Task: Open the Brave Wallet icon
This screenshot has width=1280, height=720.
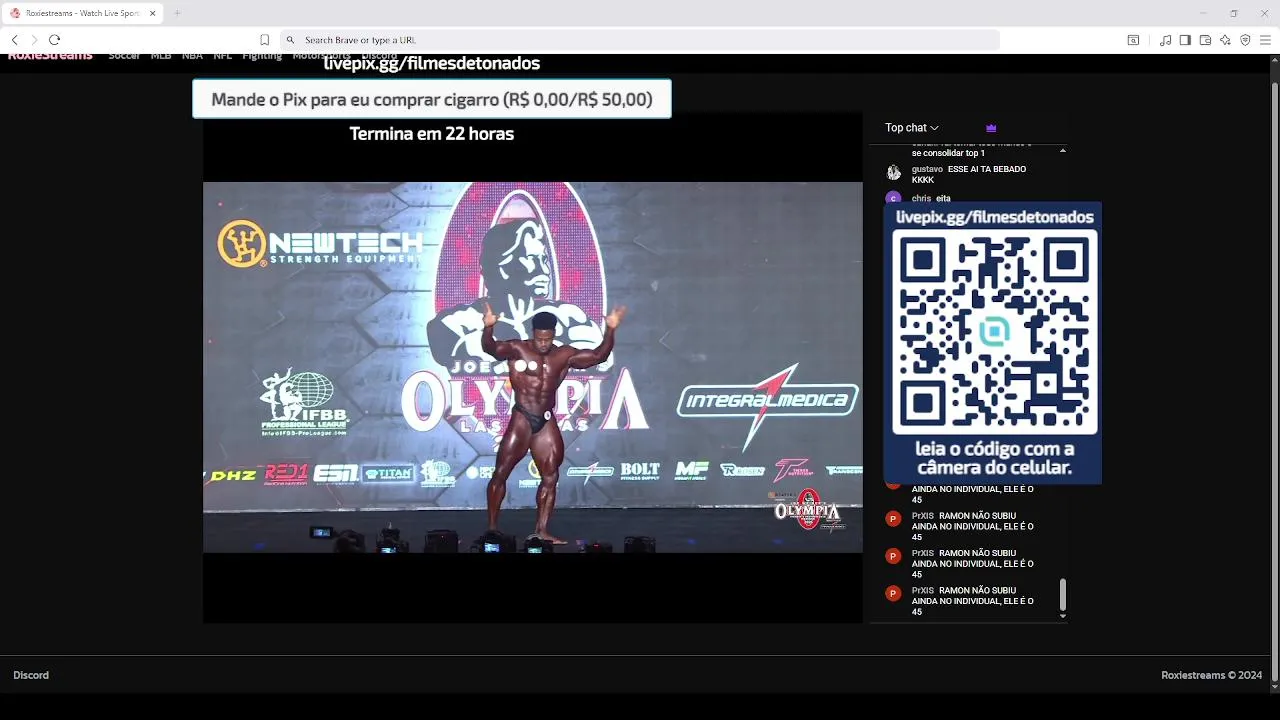Action: pyautogui.click(x=1205, y=40)
